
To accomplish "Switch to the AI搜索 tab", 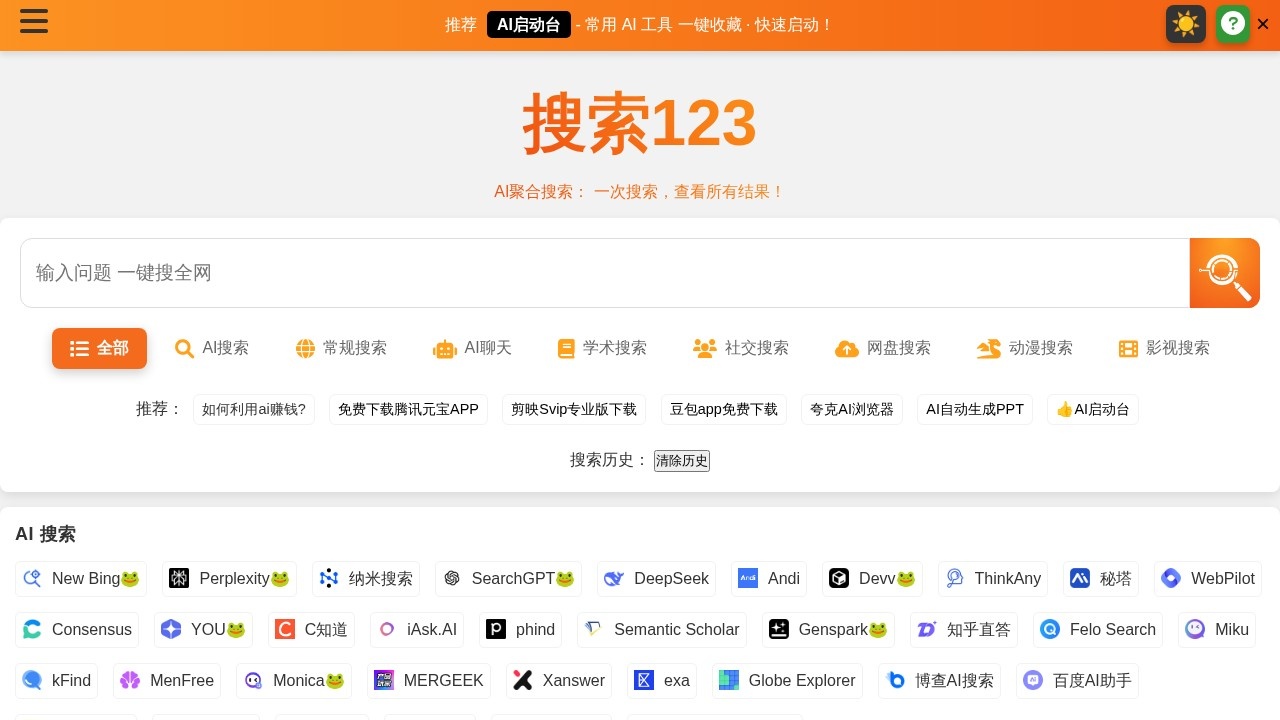I will click(212, 348).
